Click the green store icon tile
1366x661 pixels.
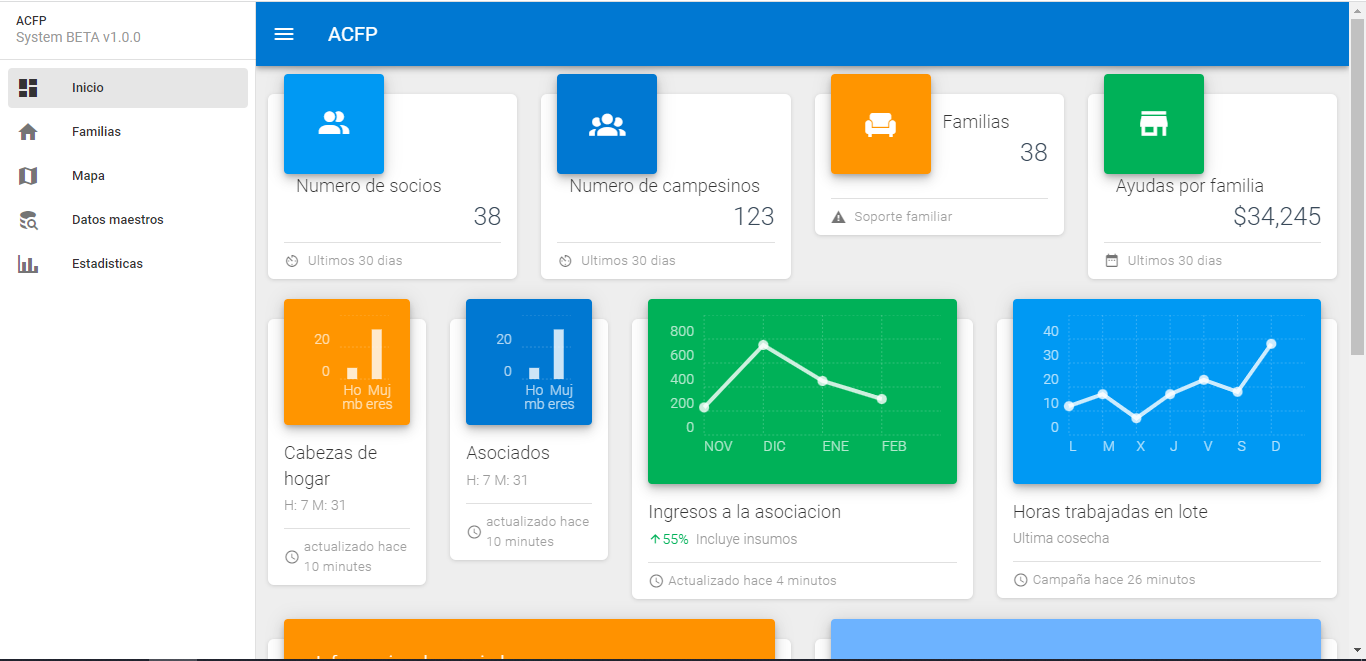point(1154,124)
